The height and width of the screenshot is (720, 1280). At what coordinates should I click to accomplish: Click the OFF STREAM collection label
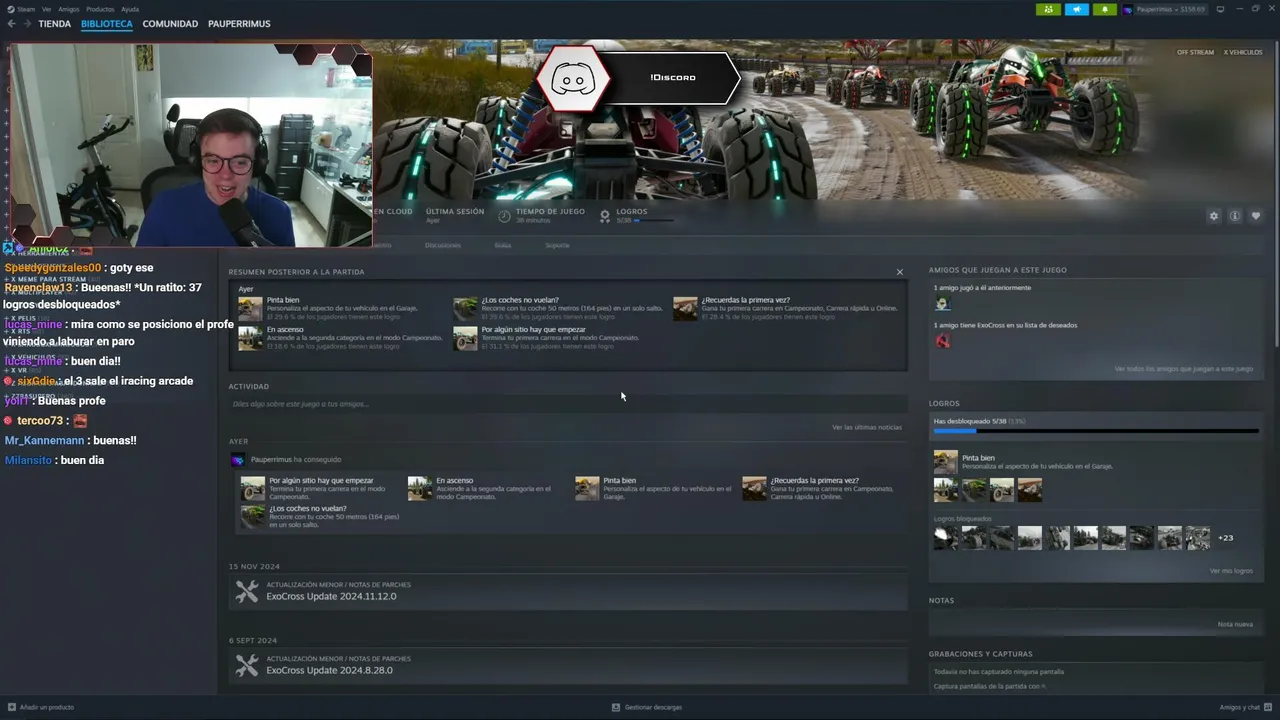point(1195,52)
